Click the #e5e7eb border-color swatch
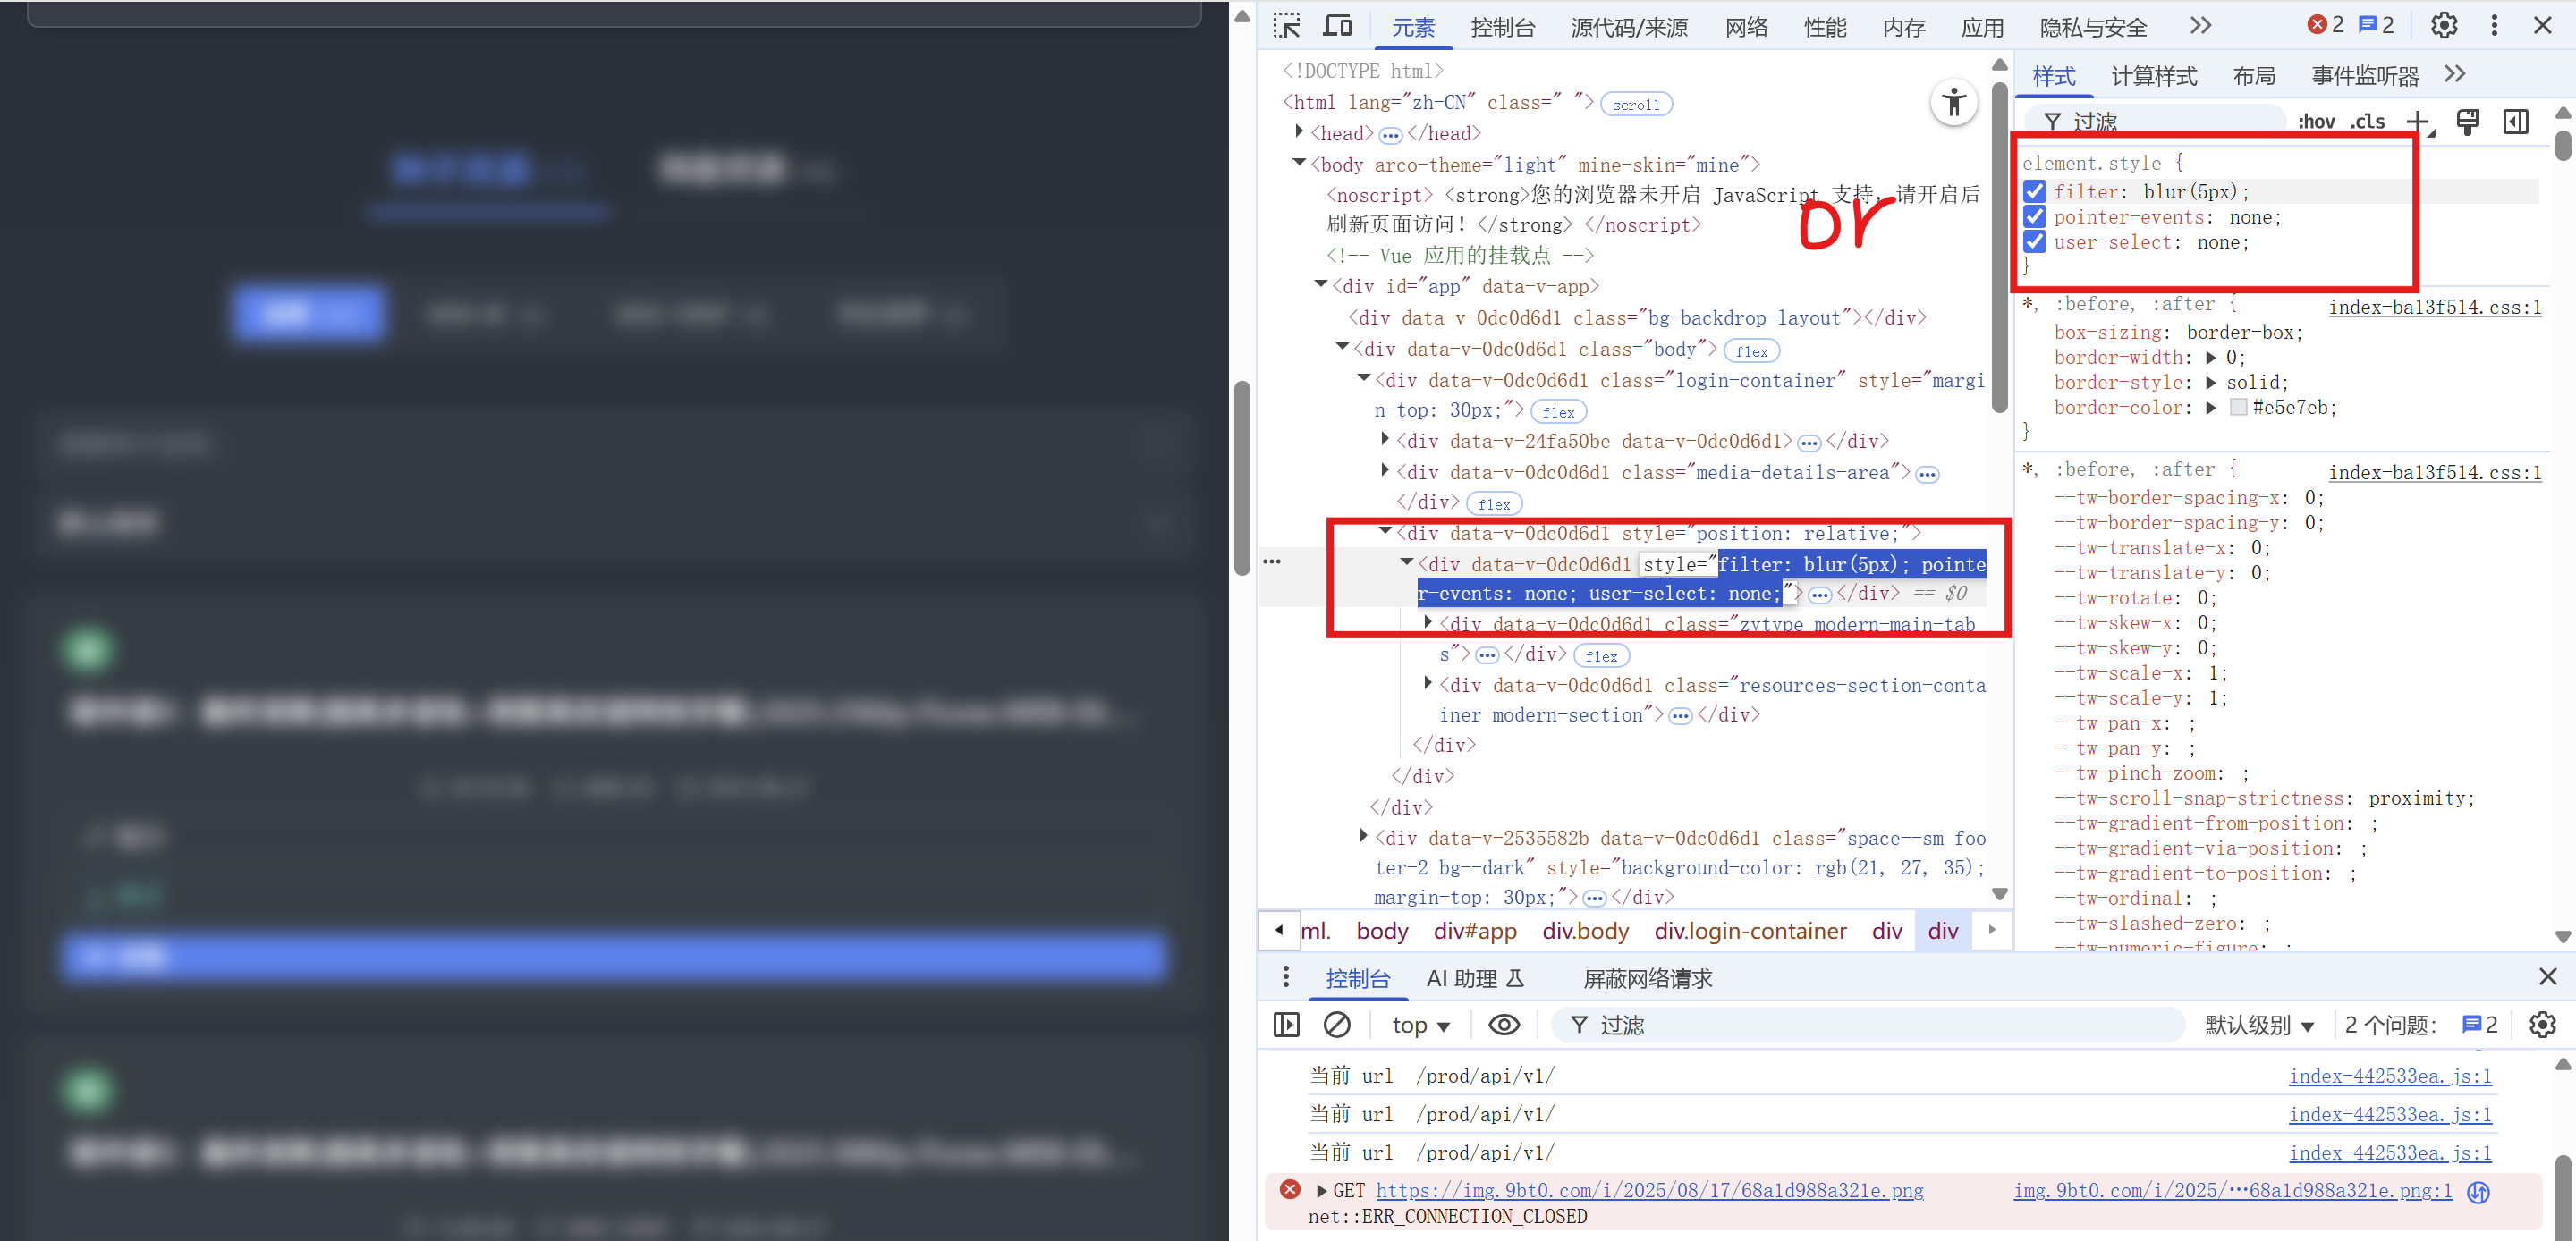The width and height of the screenshot is (2576, 1241). pos(2238,407)
